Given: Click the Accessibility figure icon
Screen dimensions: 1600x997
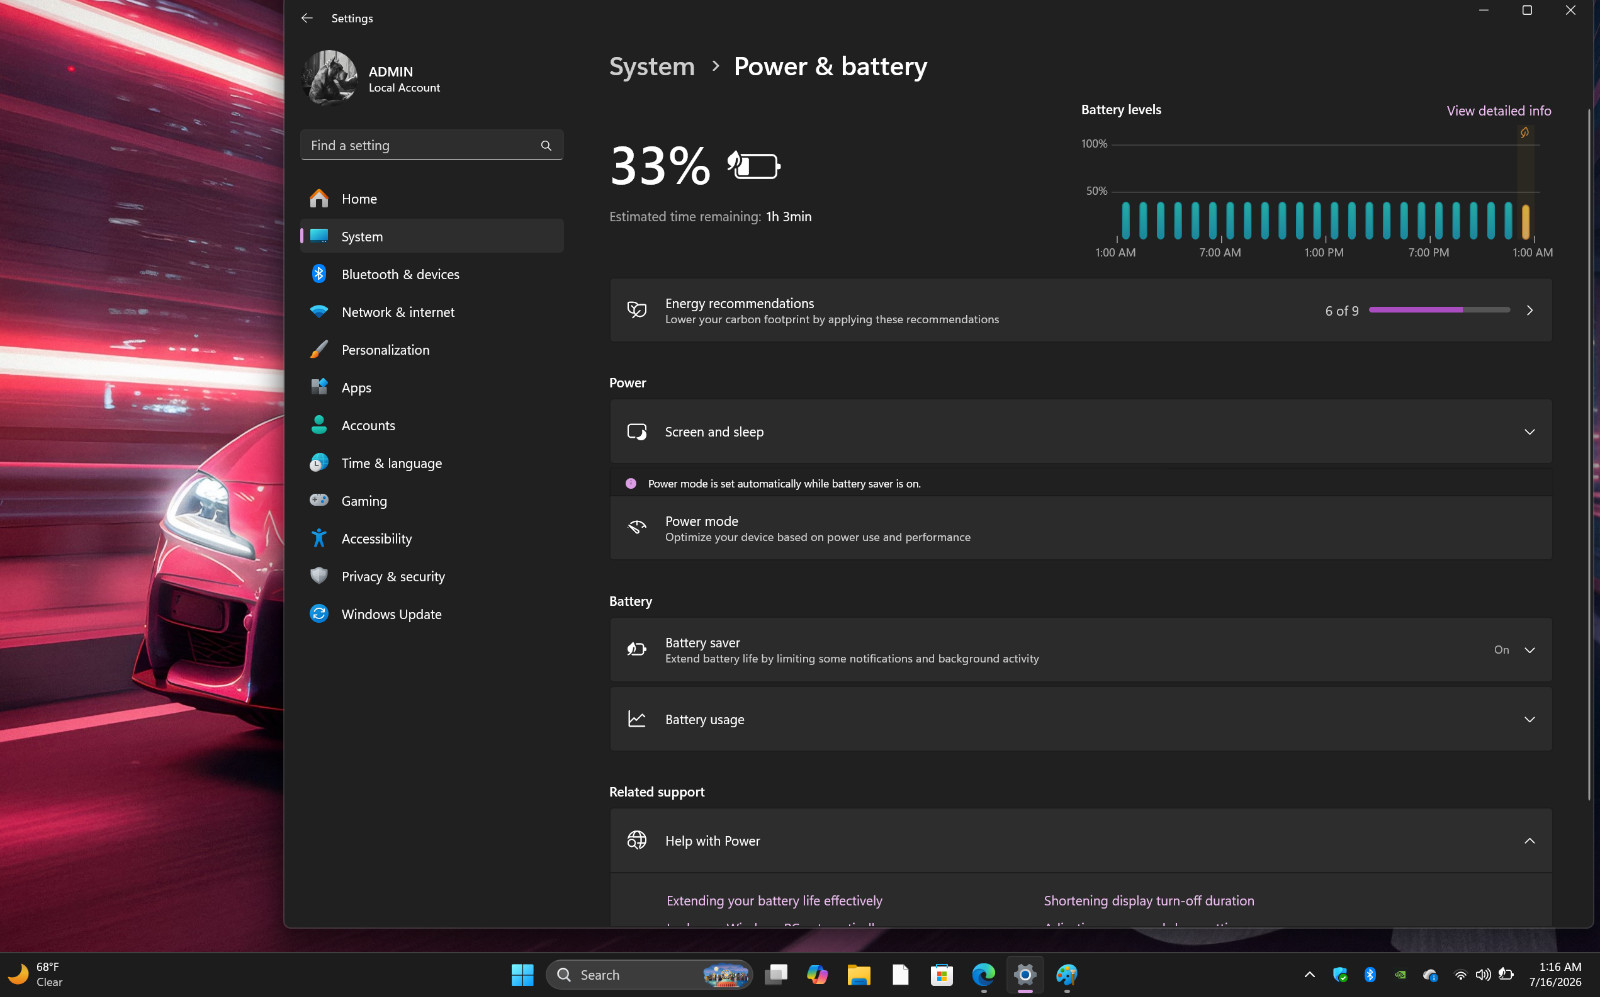Looking at the screenshot, I should [319, 538].
